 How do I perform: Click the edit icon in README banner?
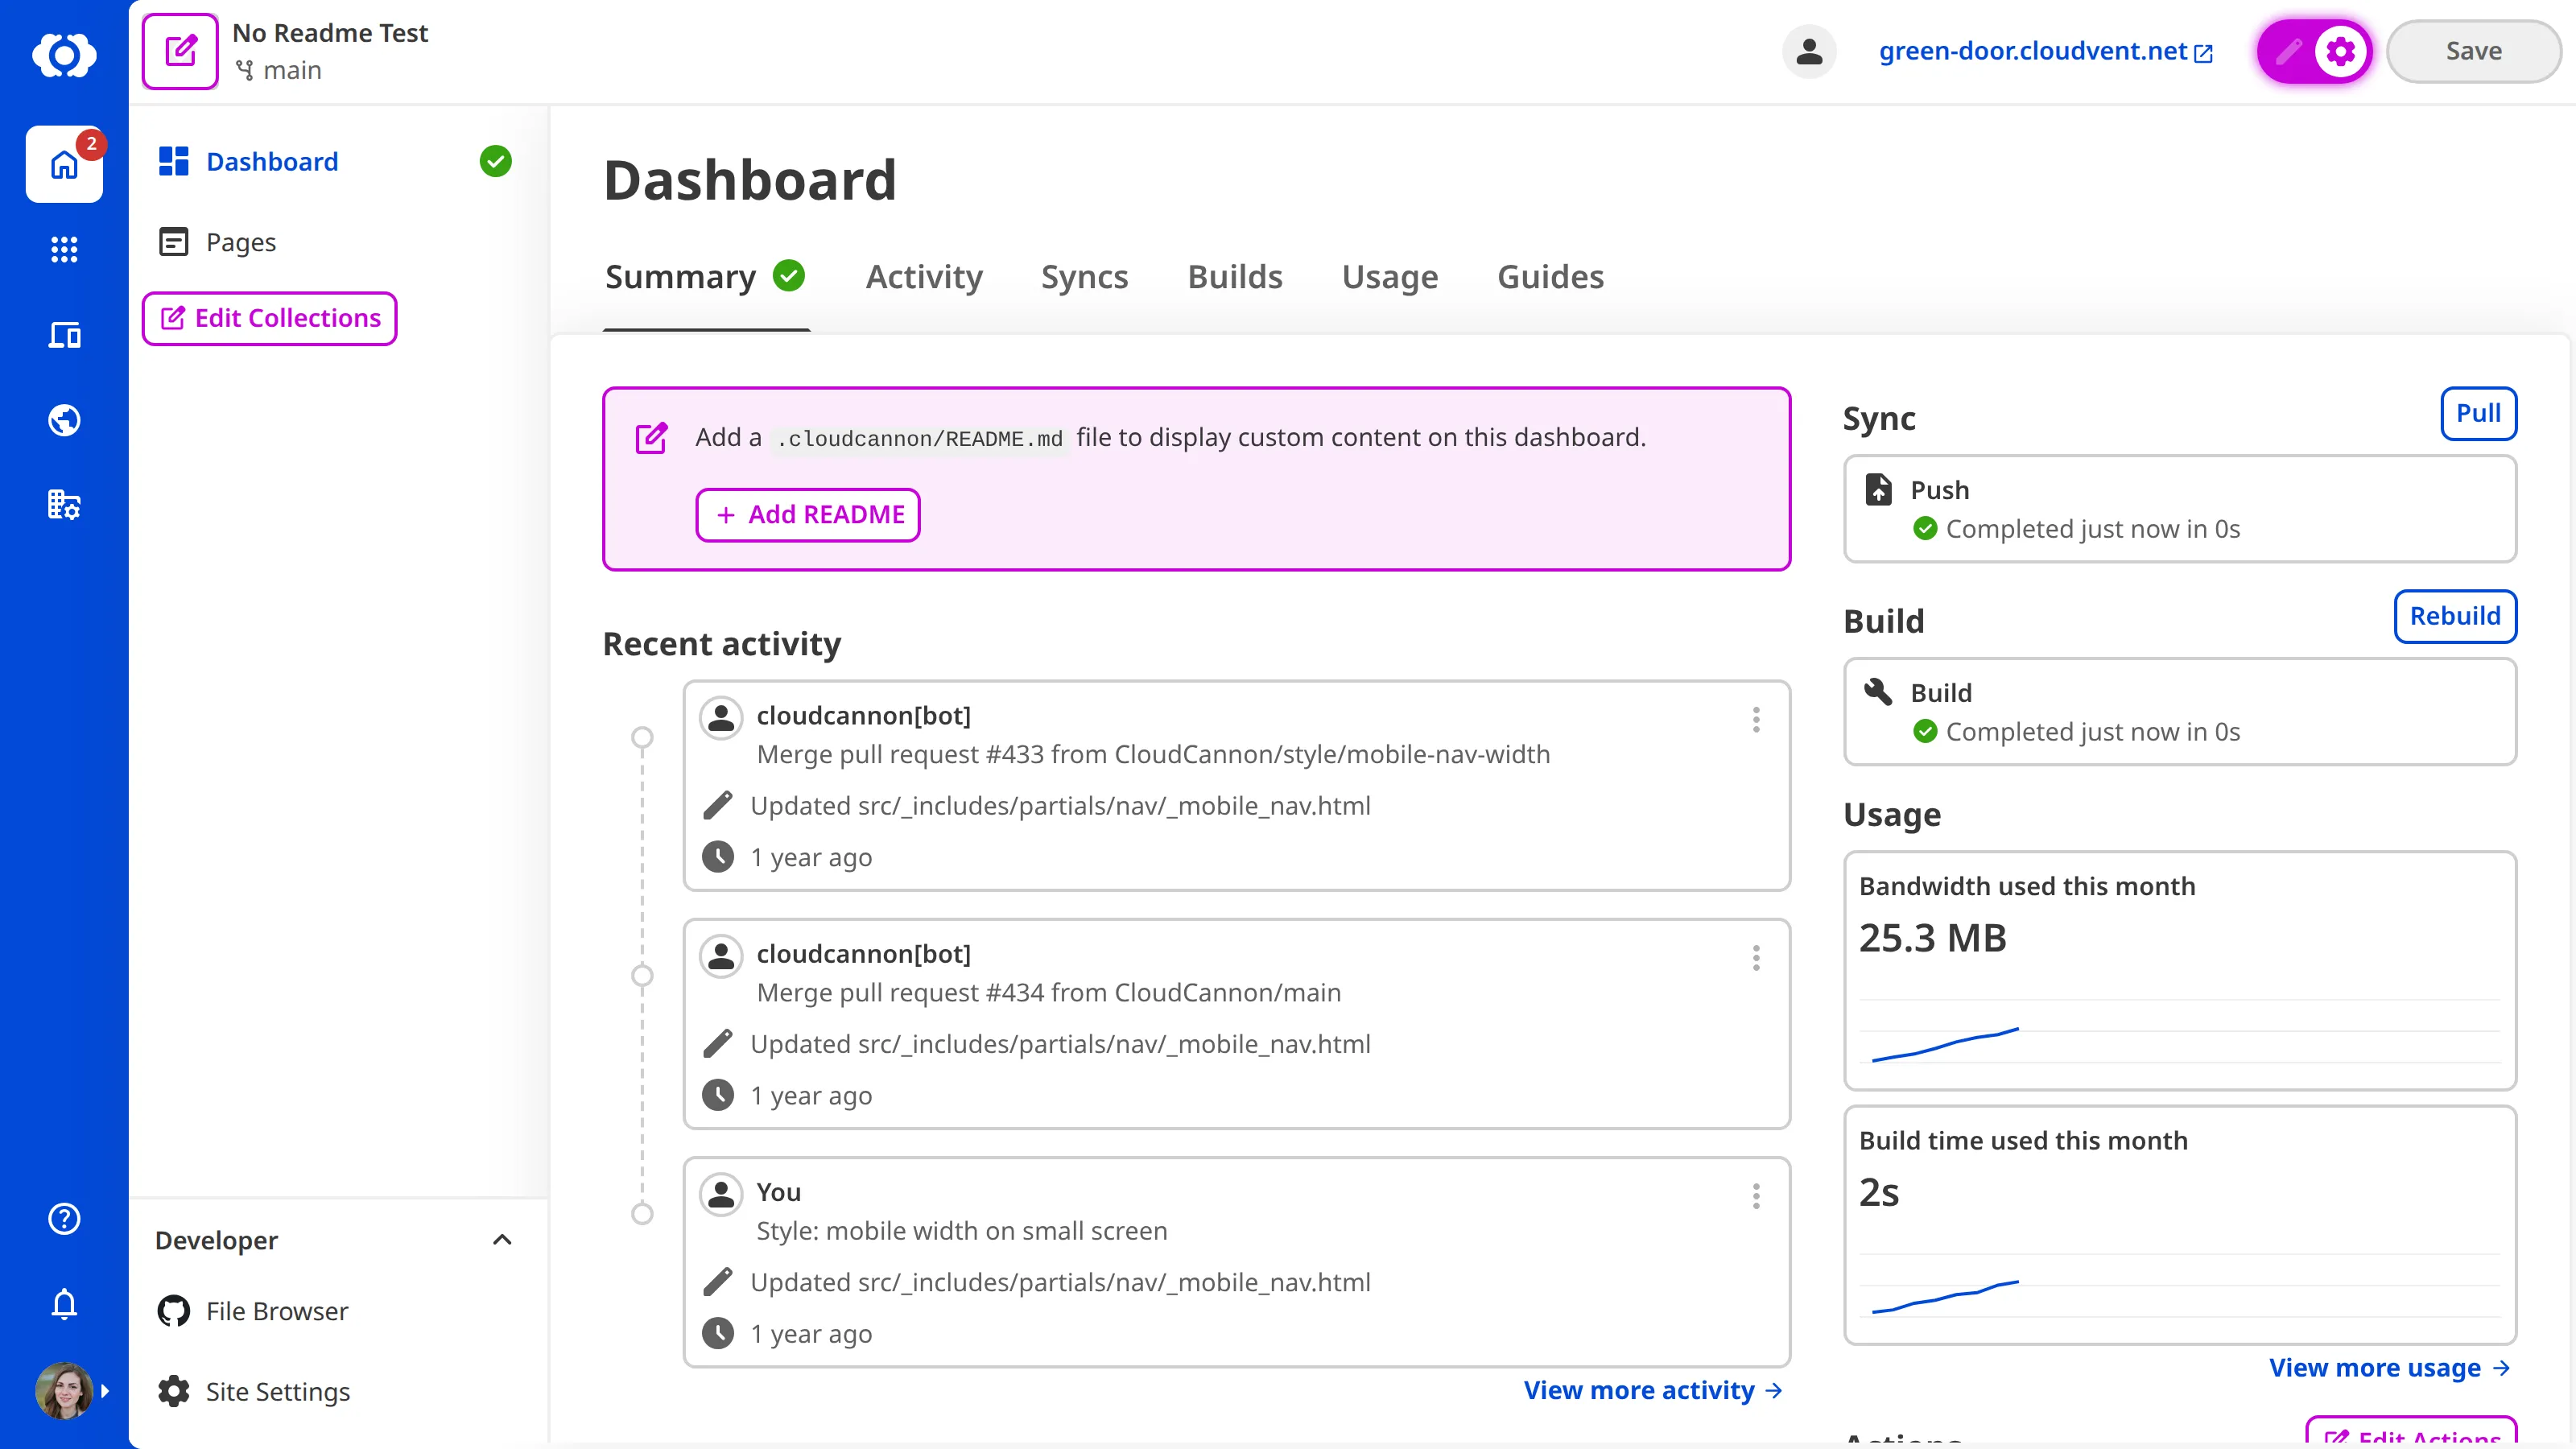[652, 437]
